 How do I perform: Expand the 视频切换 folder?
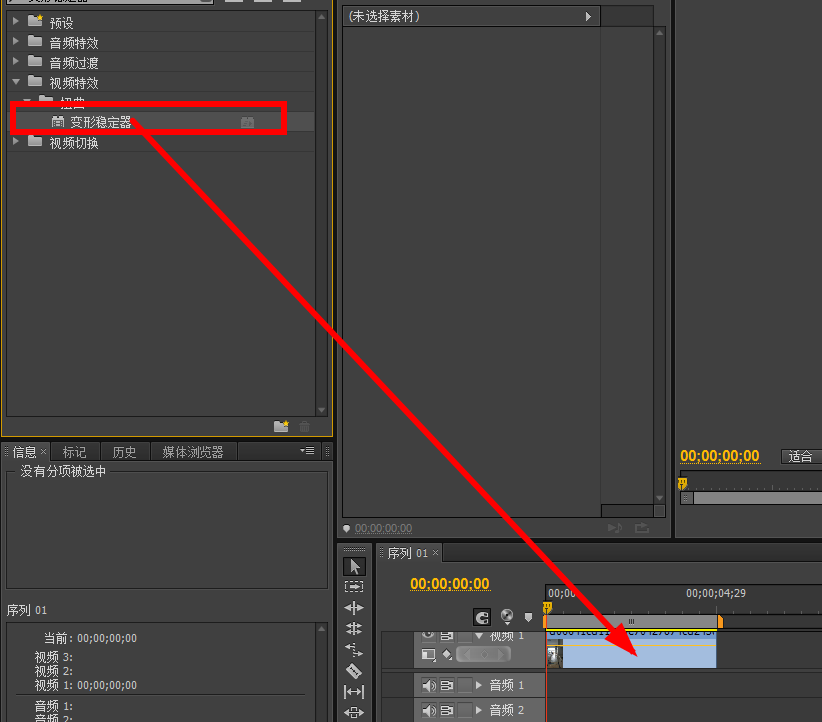(x=16, y=141)
